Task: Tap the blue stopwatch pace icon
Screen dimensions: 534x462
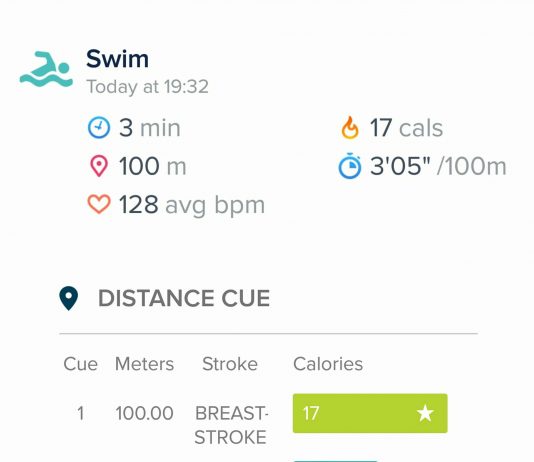Action: (350, 166)
